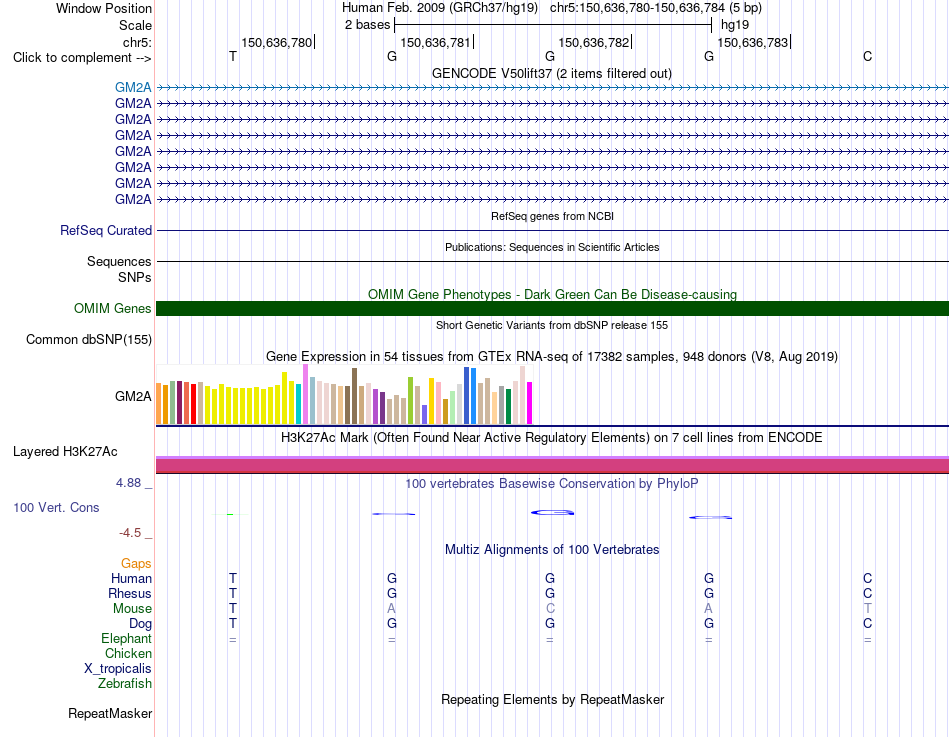Select the Zebrafish species row label
Image resolution: width=950 pixels, height=737 pixels.
tap(125, 683)
